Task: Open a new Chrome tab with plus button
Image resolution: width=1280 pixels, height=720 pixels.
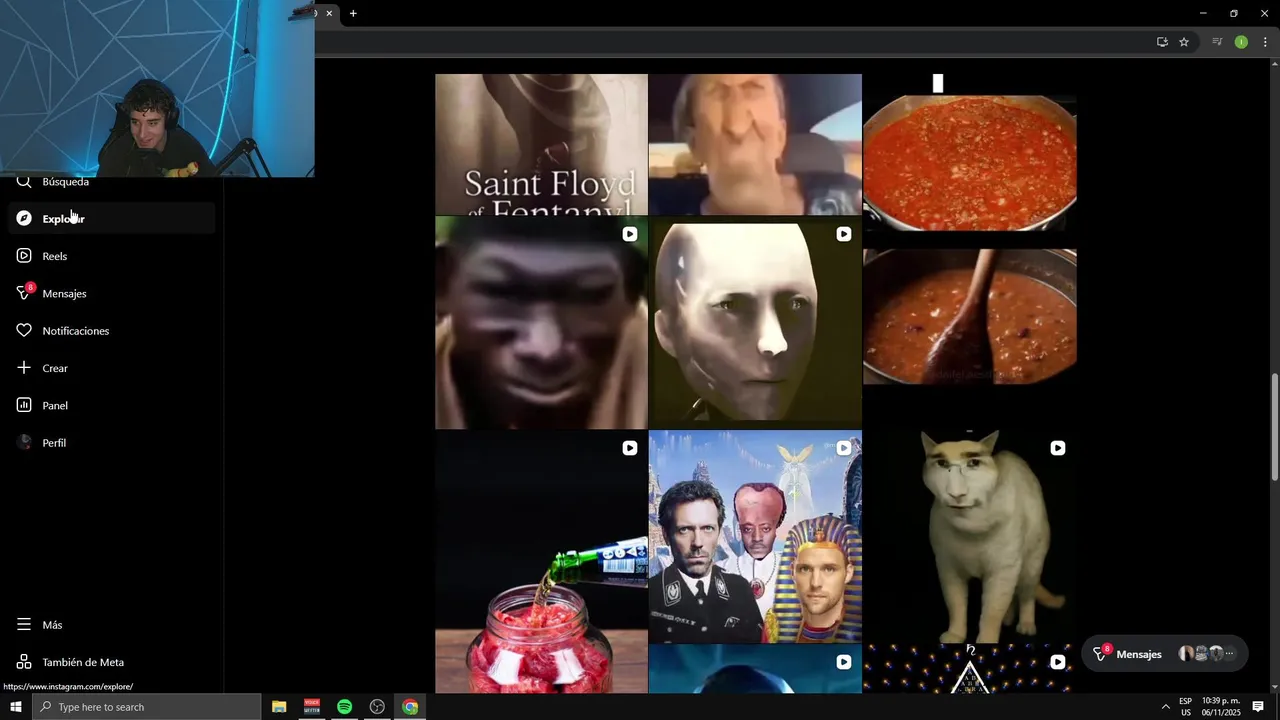Action: [x=353, y=13]
